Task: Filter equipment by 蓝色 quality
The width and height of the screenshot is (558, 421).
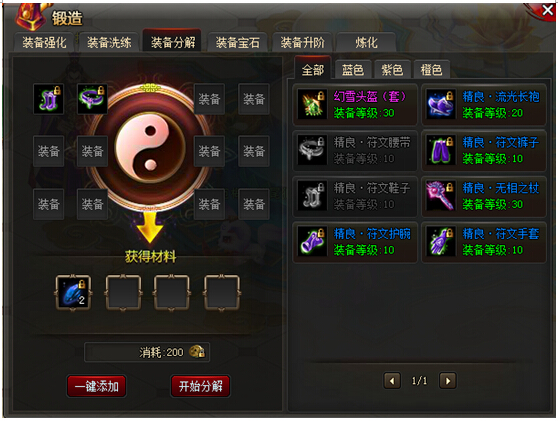Action: click(352, 70)
